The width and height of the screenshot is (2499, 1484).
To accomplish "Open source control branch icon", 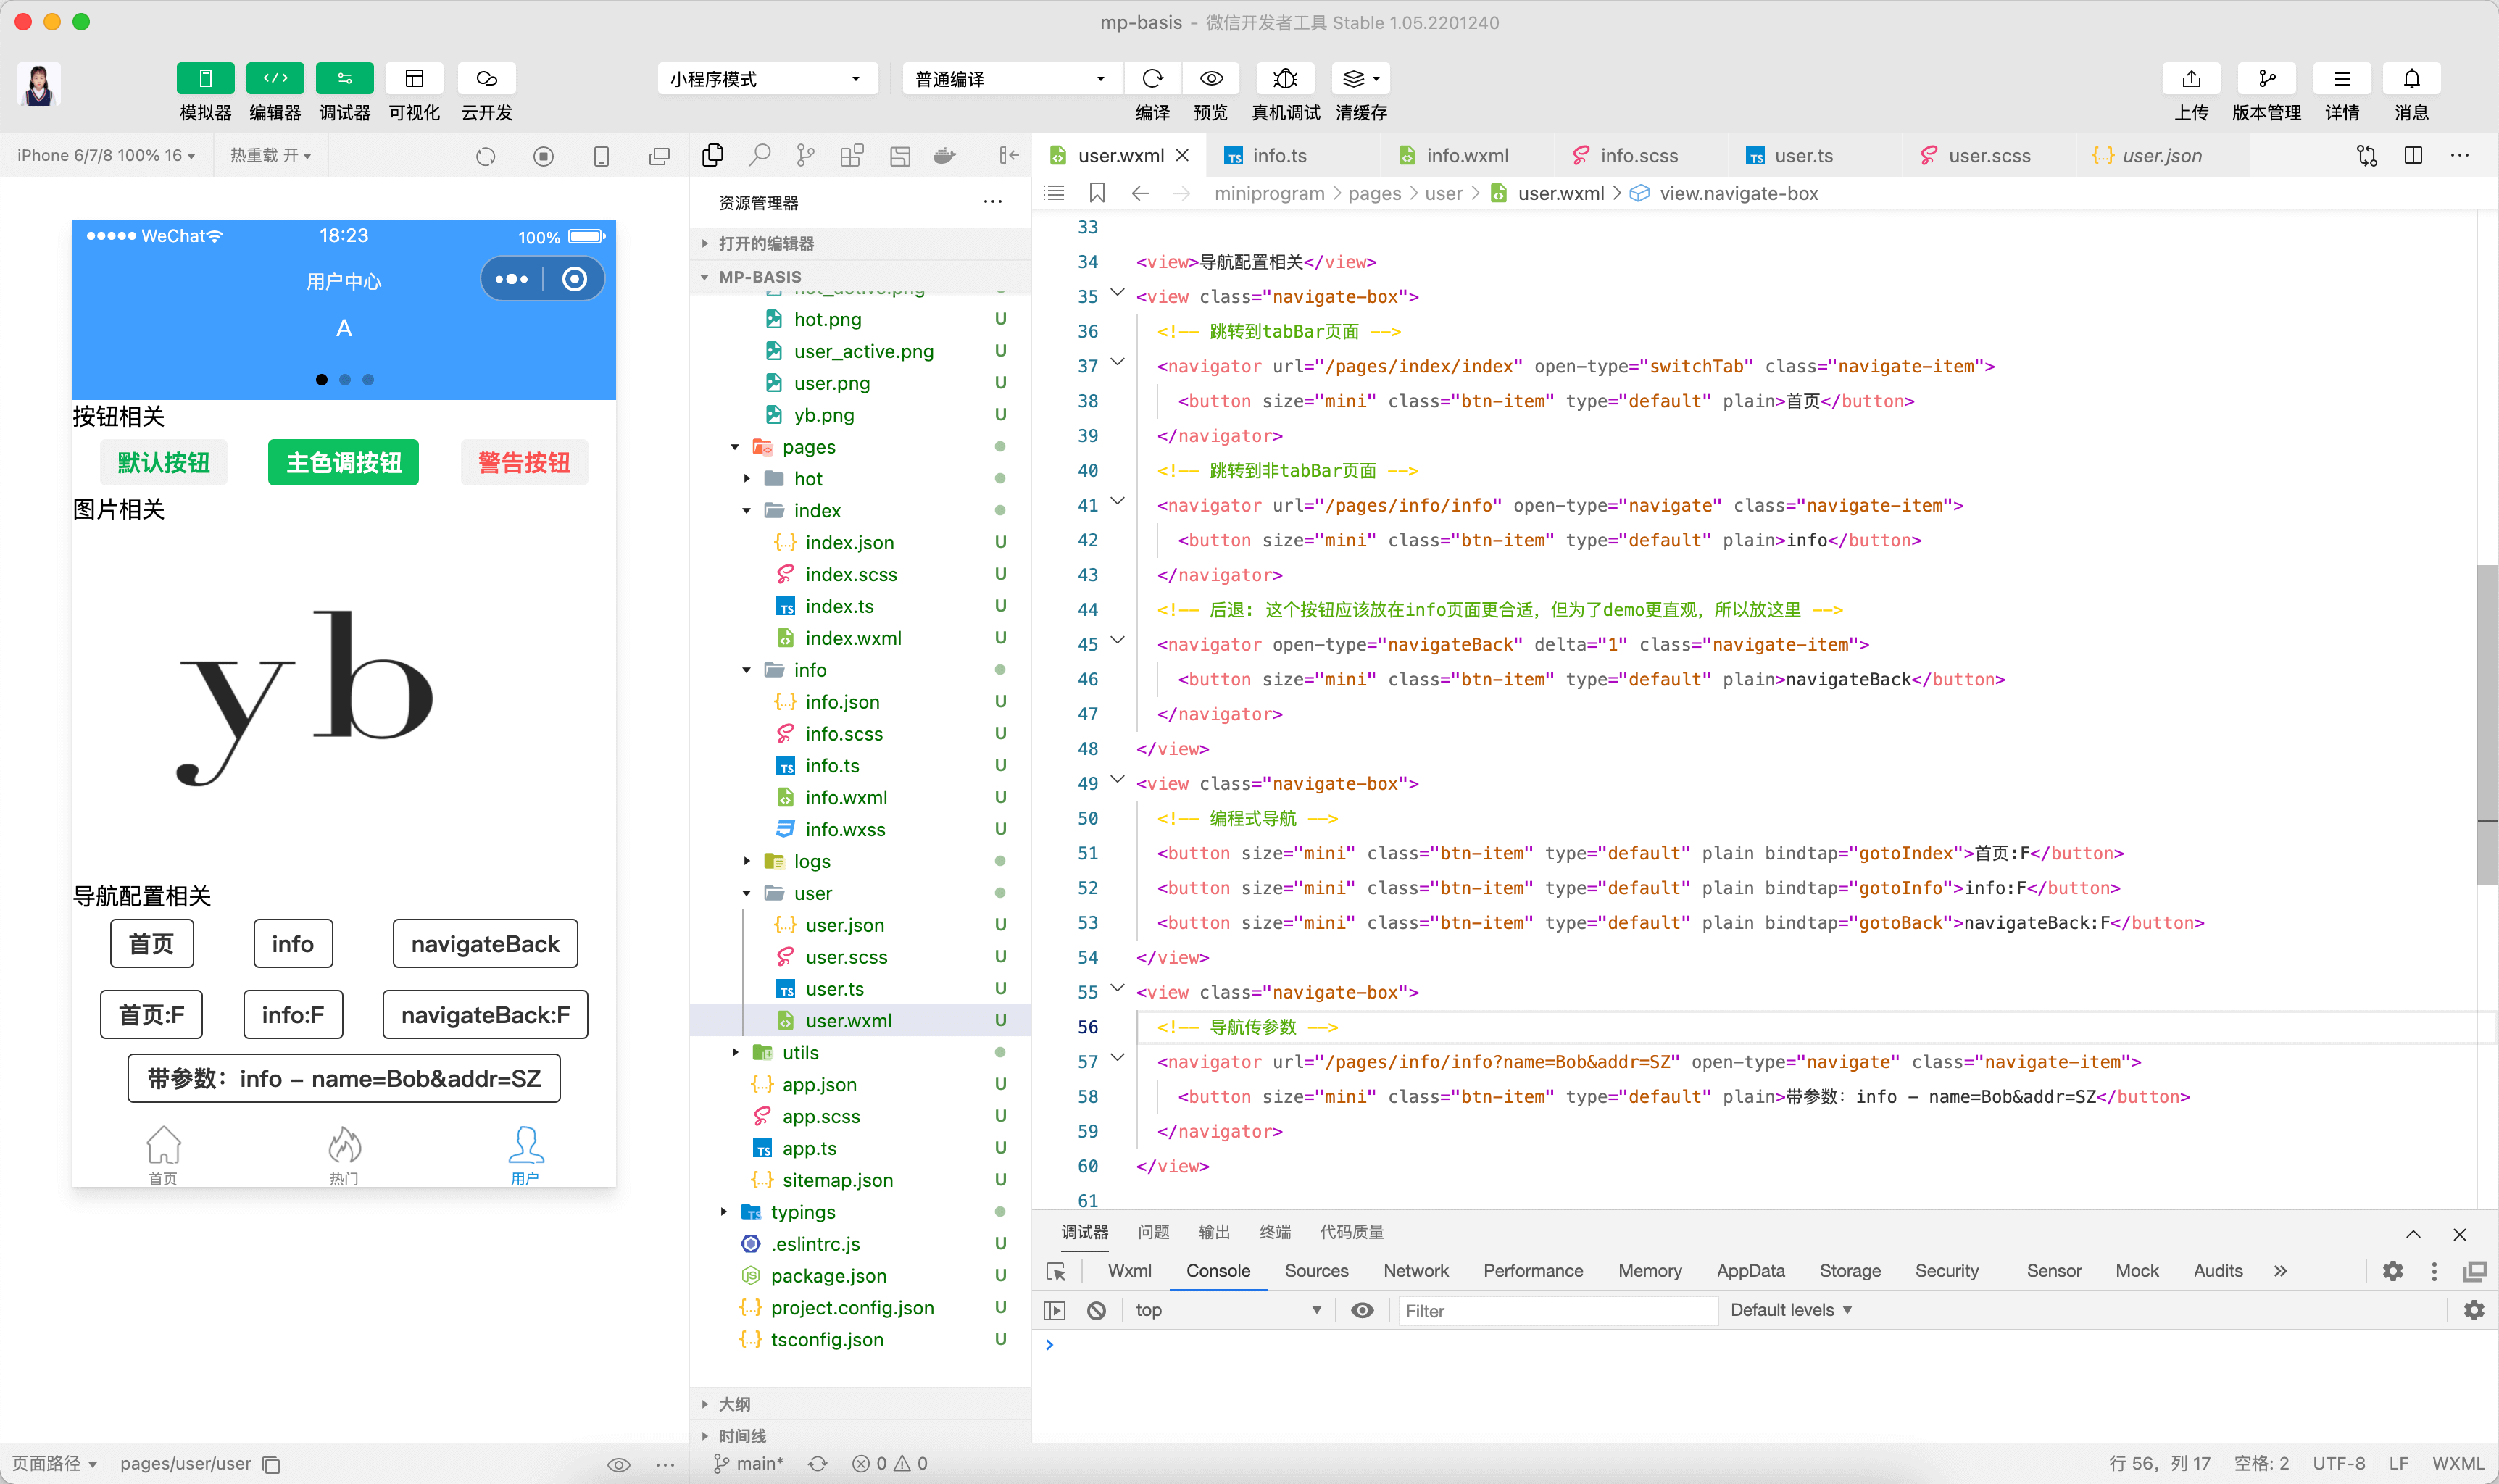I will point(806,155).
